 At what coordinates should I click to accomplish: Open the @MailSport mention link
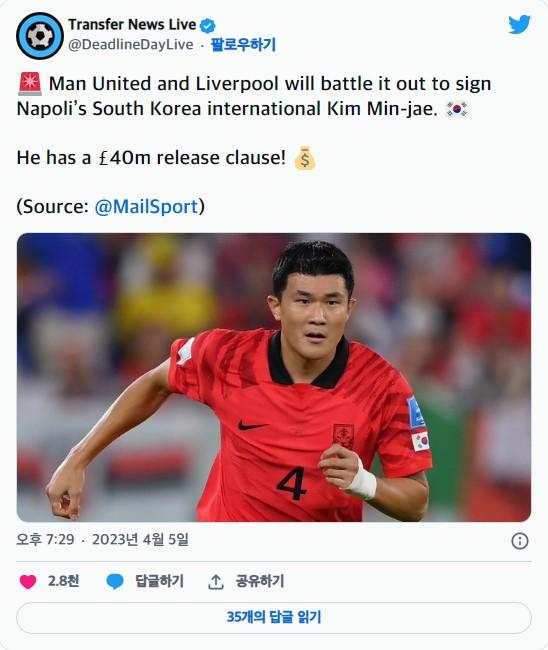[146, 206]
